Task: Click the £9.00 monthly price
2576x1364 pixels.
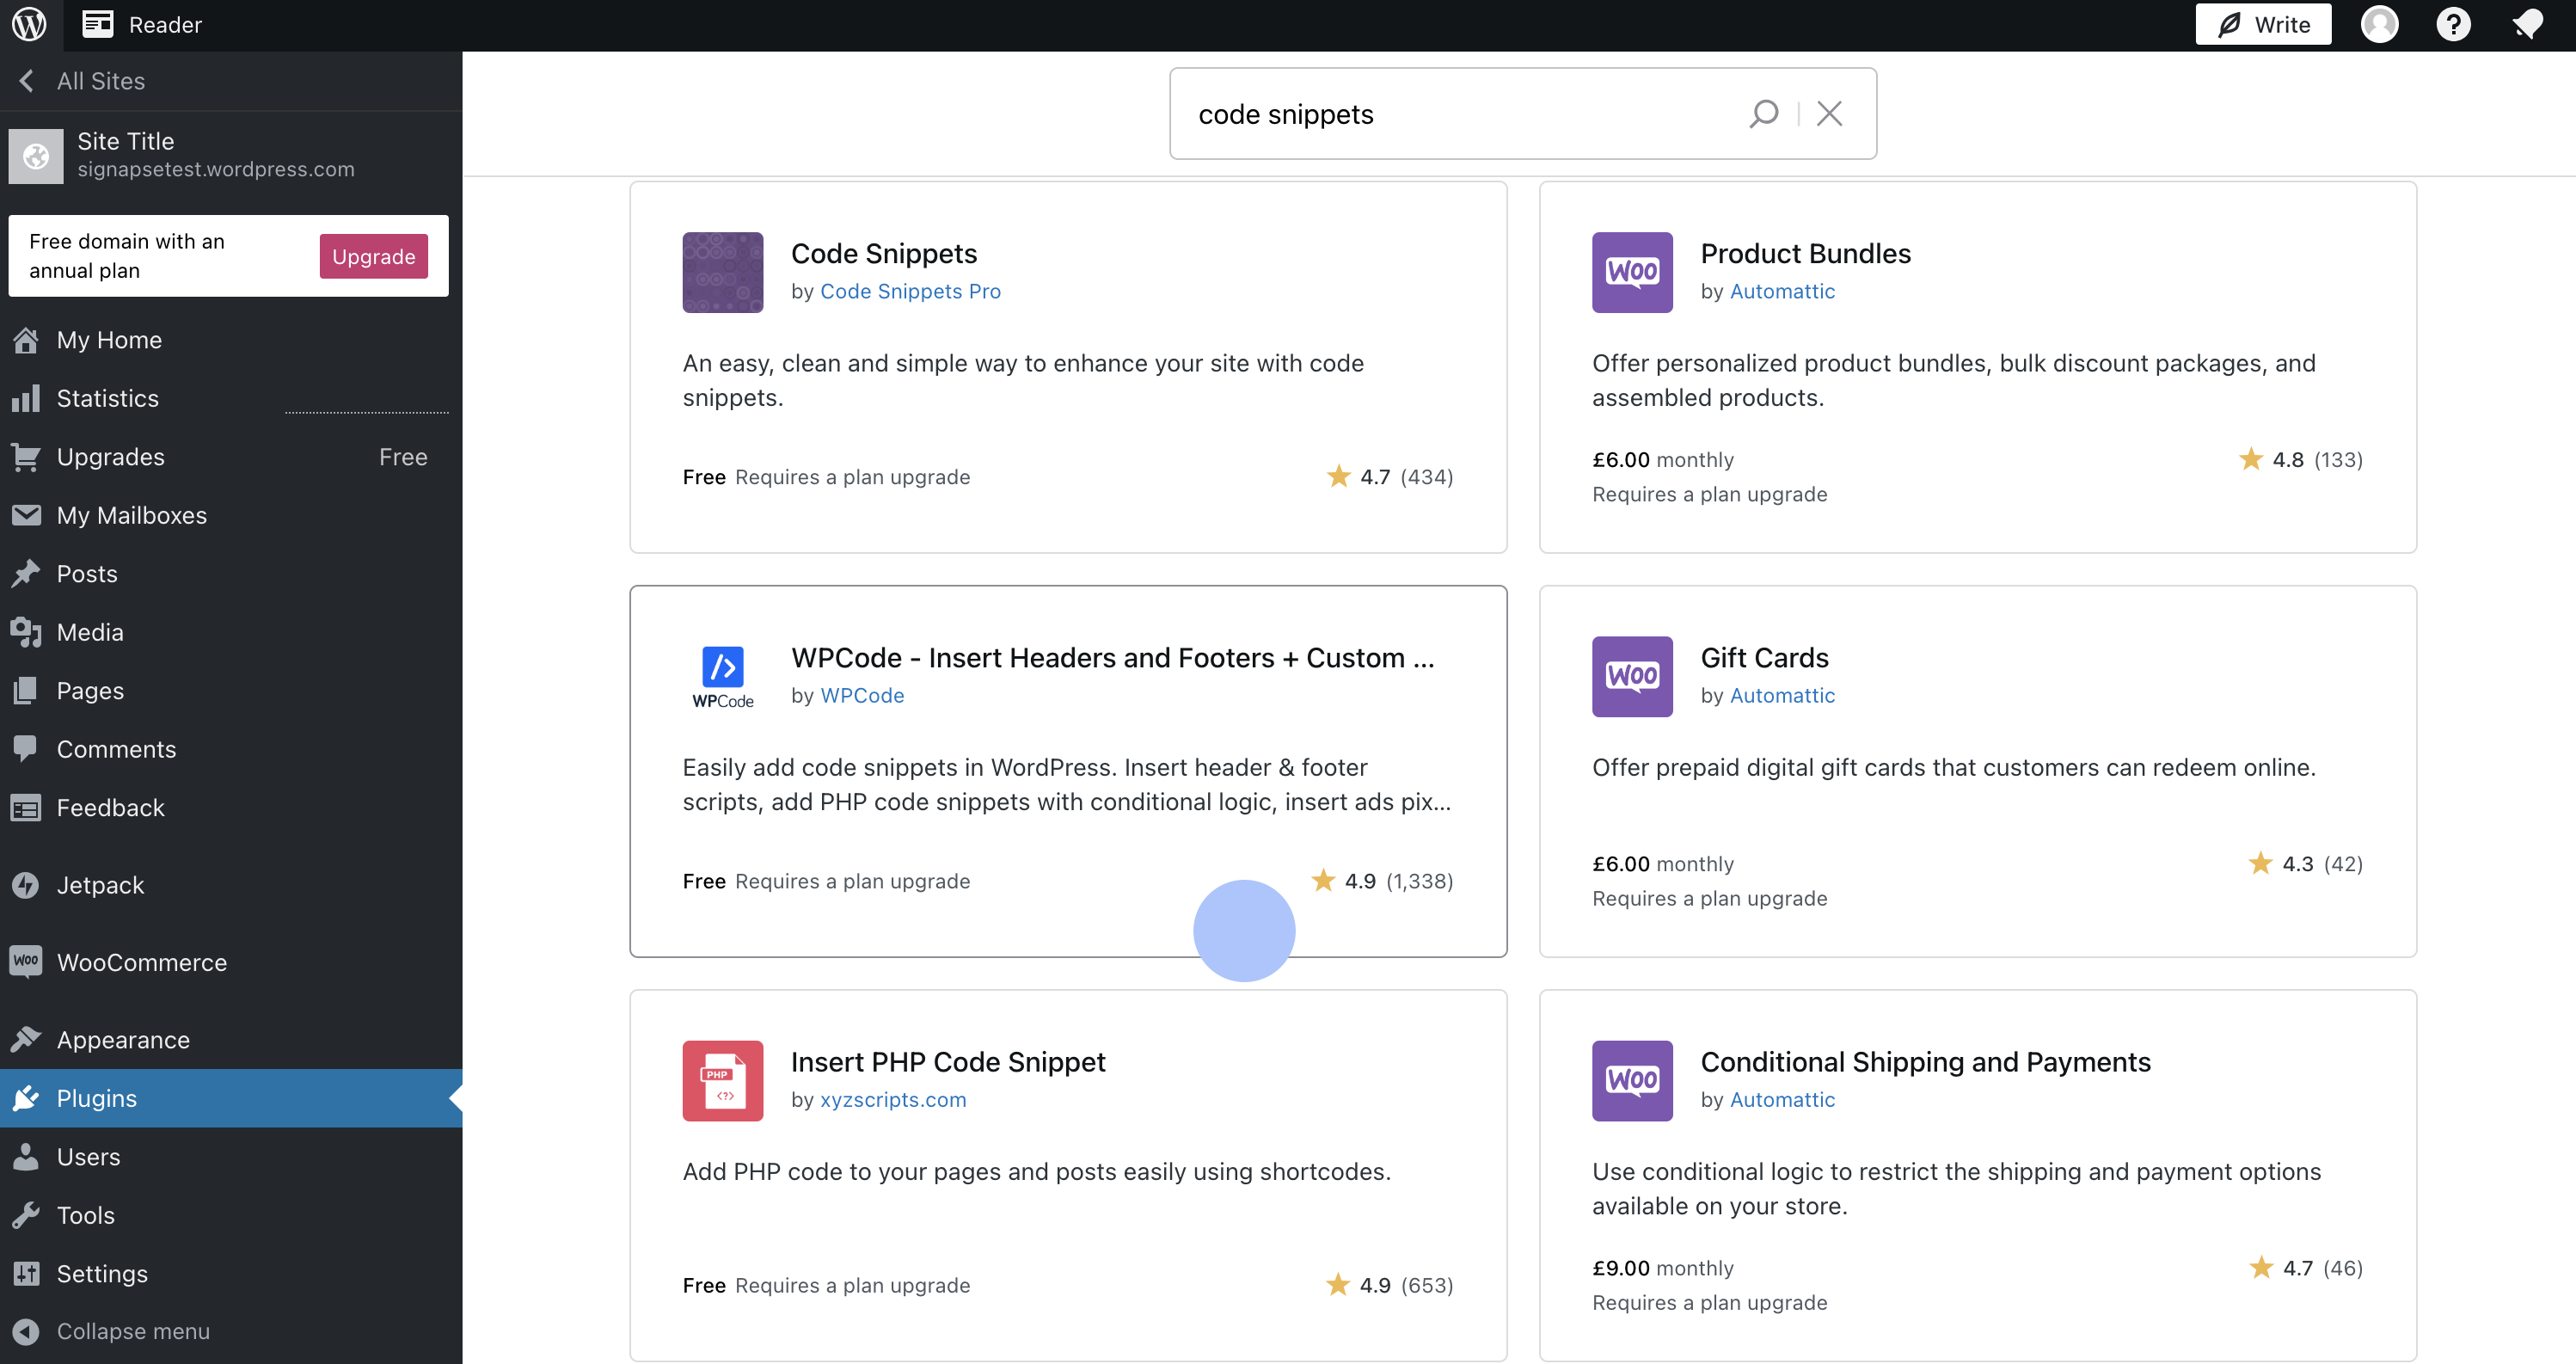Action: (1663, 1268)
